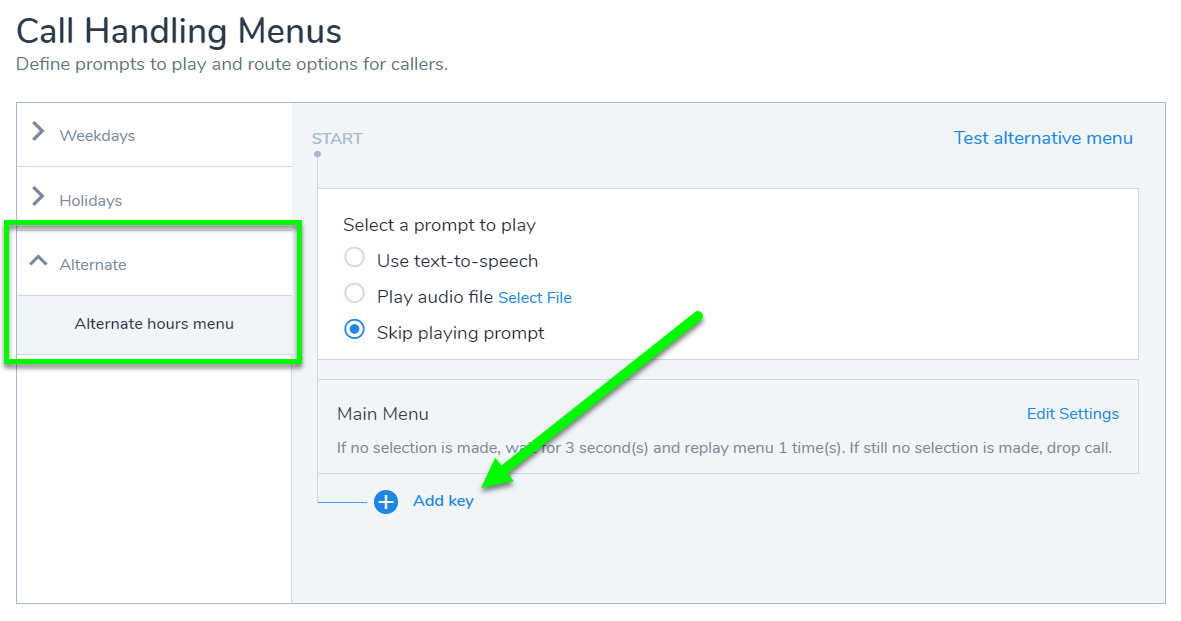Expand the Weekdays section chevron
This screenshot has height=621, width=1181.
coord(38,132)
